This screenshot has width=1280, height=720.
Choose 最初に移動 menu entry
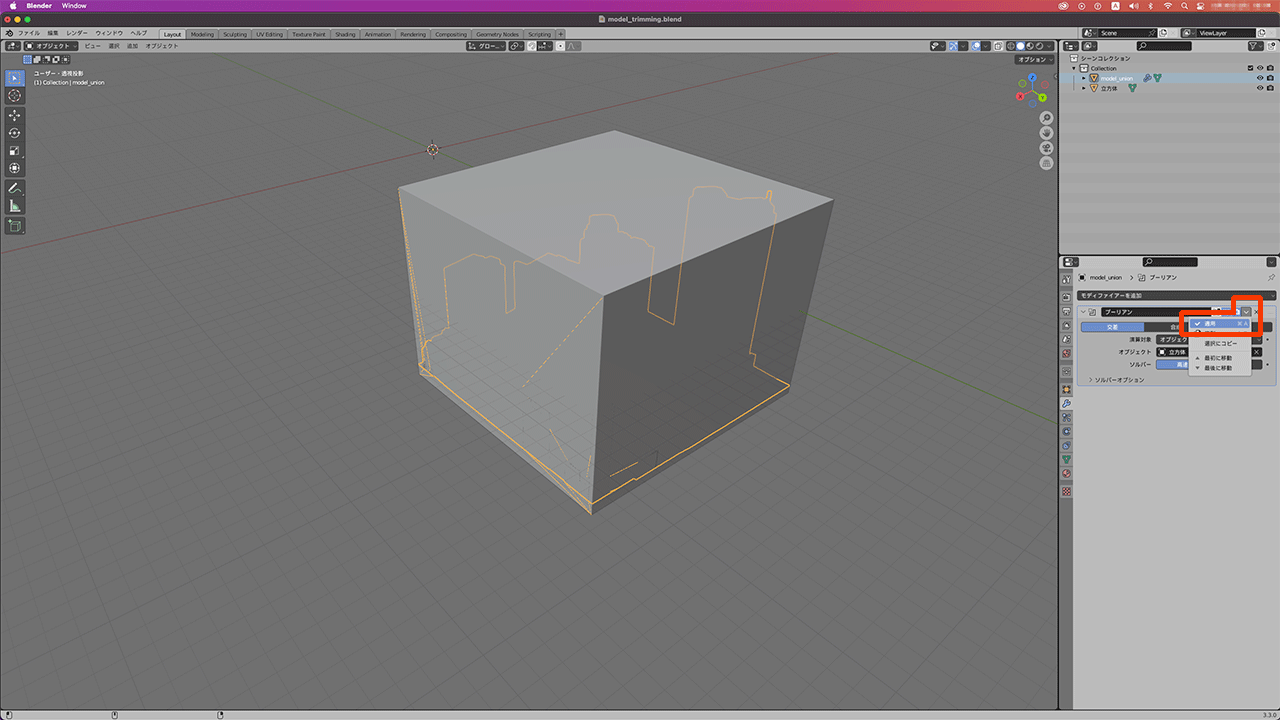1220,357
